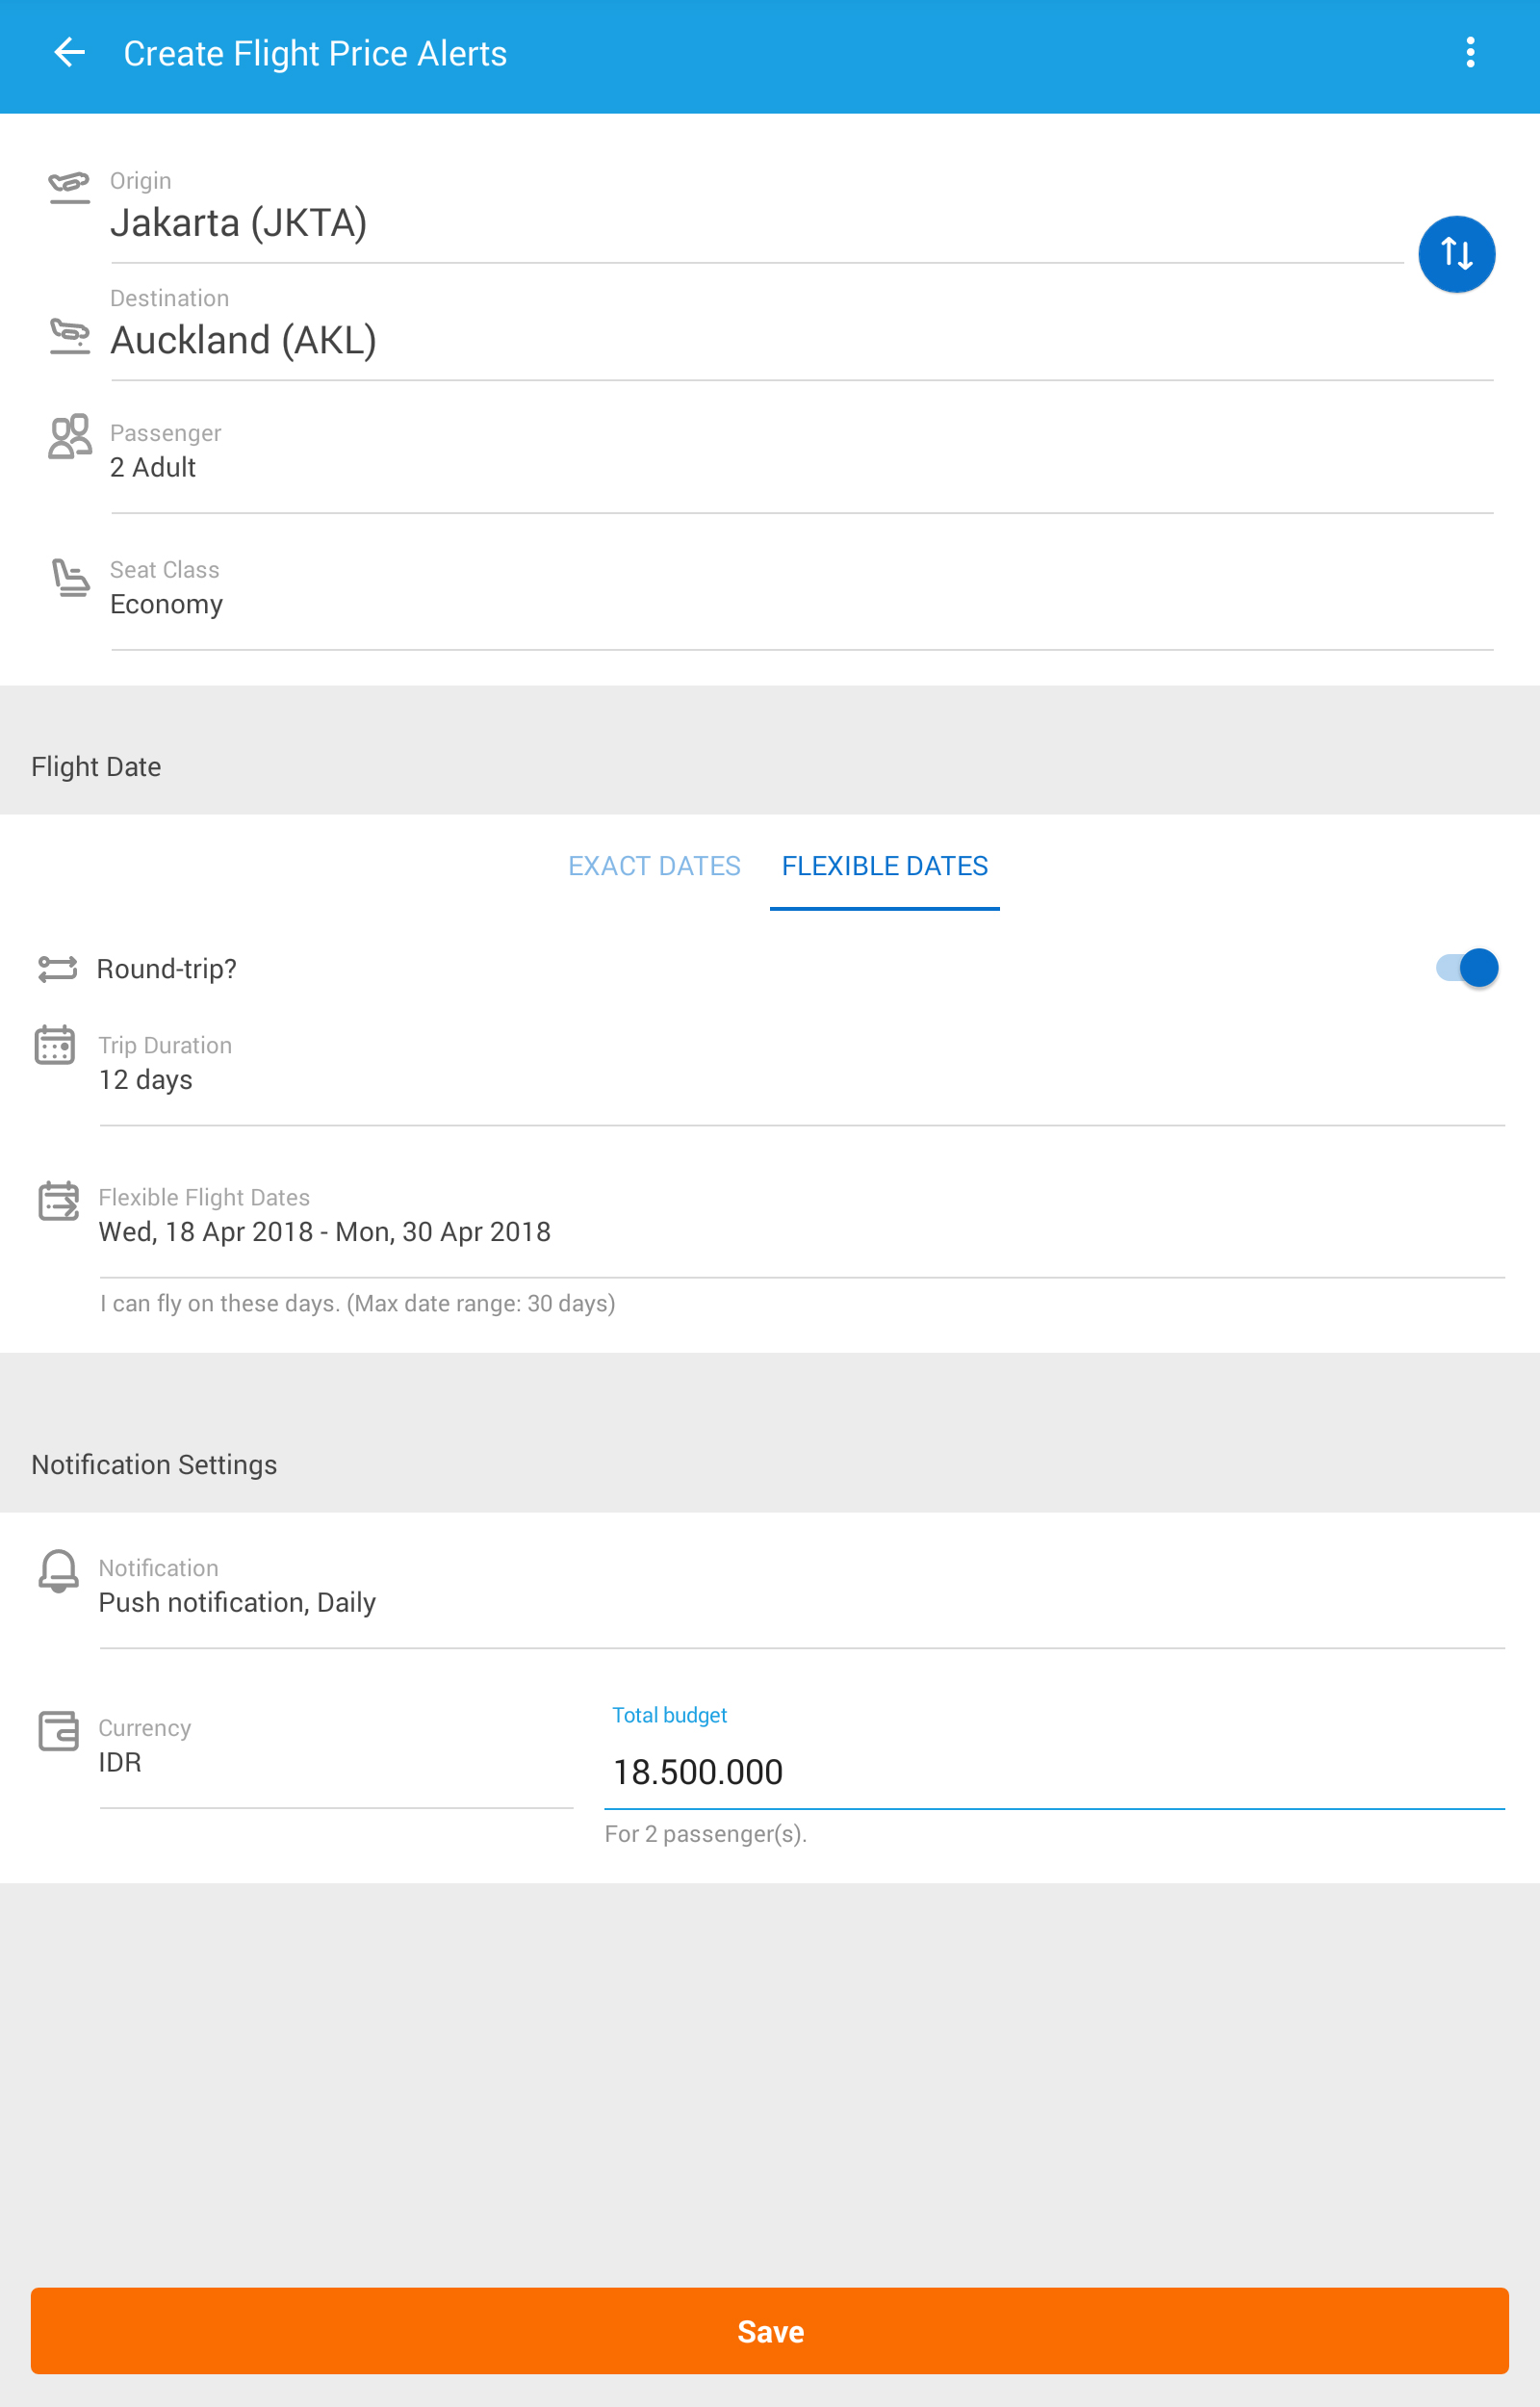Screen dimensions: 1540x2407
Task: Tap the plane takeoff origin icon
Action: click(x=69, y=187)
